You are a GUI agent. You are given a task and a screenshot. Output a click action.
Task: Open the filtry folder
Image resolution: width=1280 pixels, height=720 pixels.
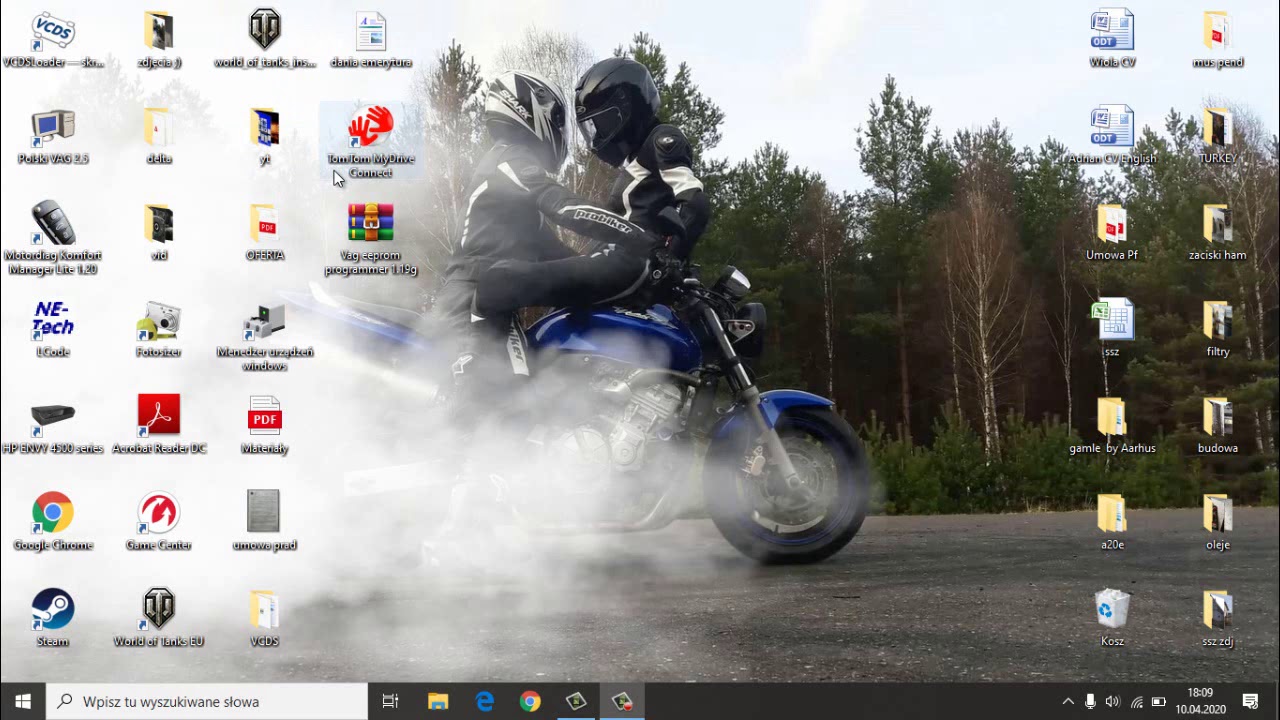pyautogui.click(x=1218, y=329)
